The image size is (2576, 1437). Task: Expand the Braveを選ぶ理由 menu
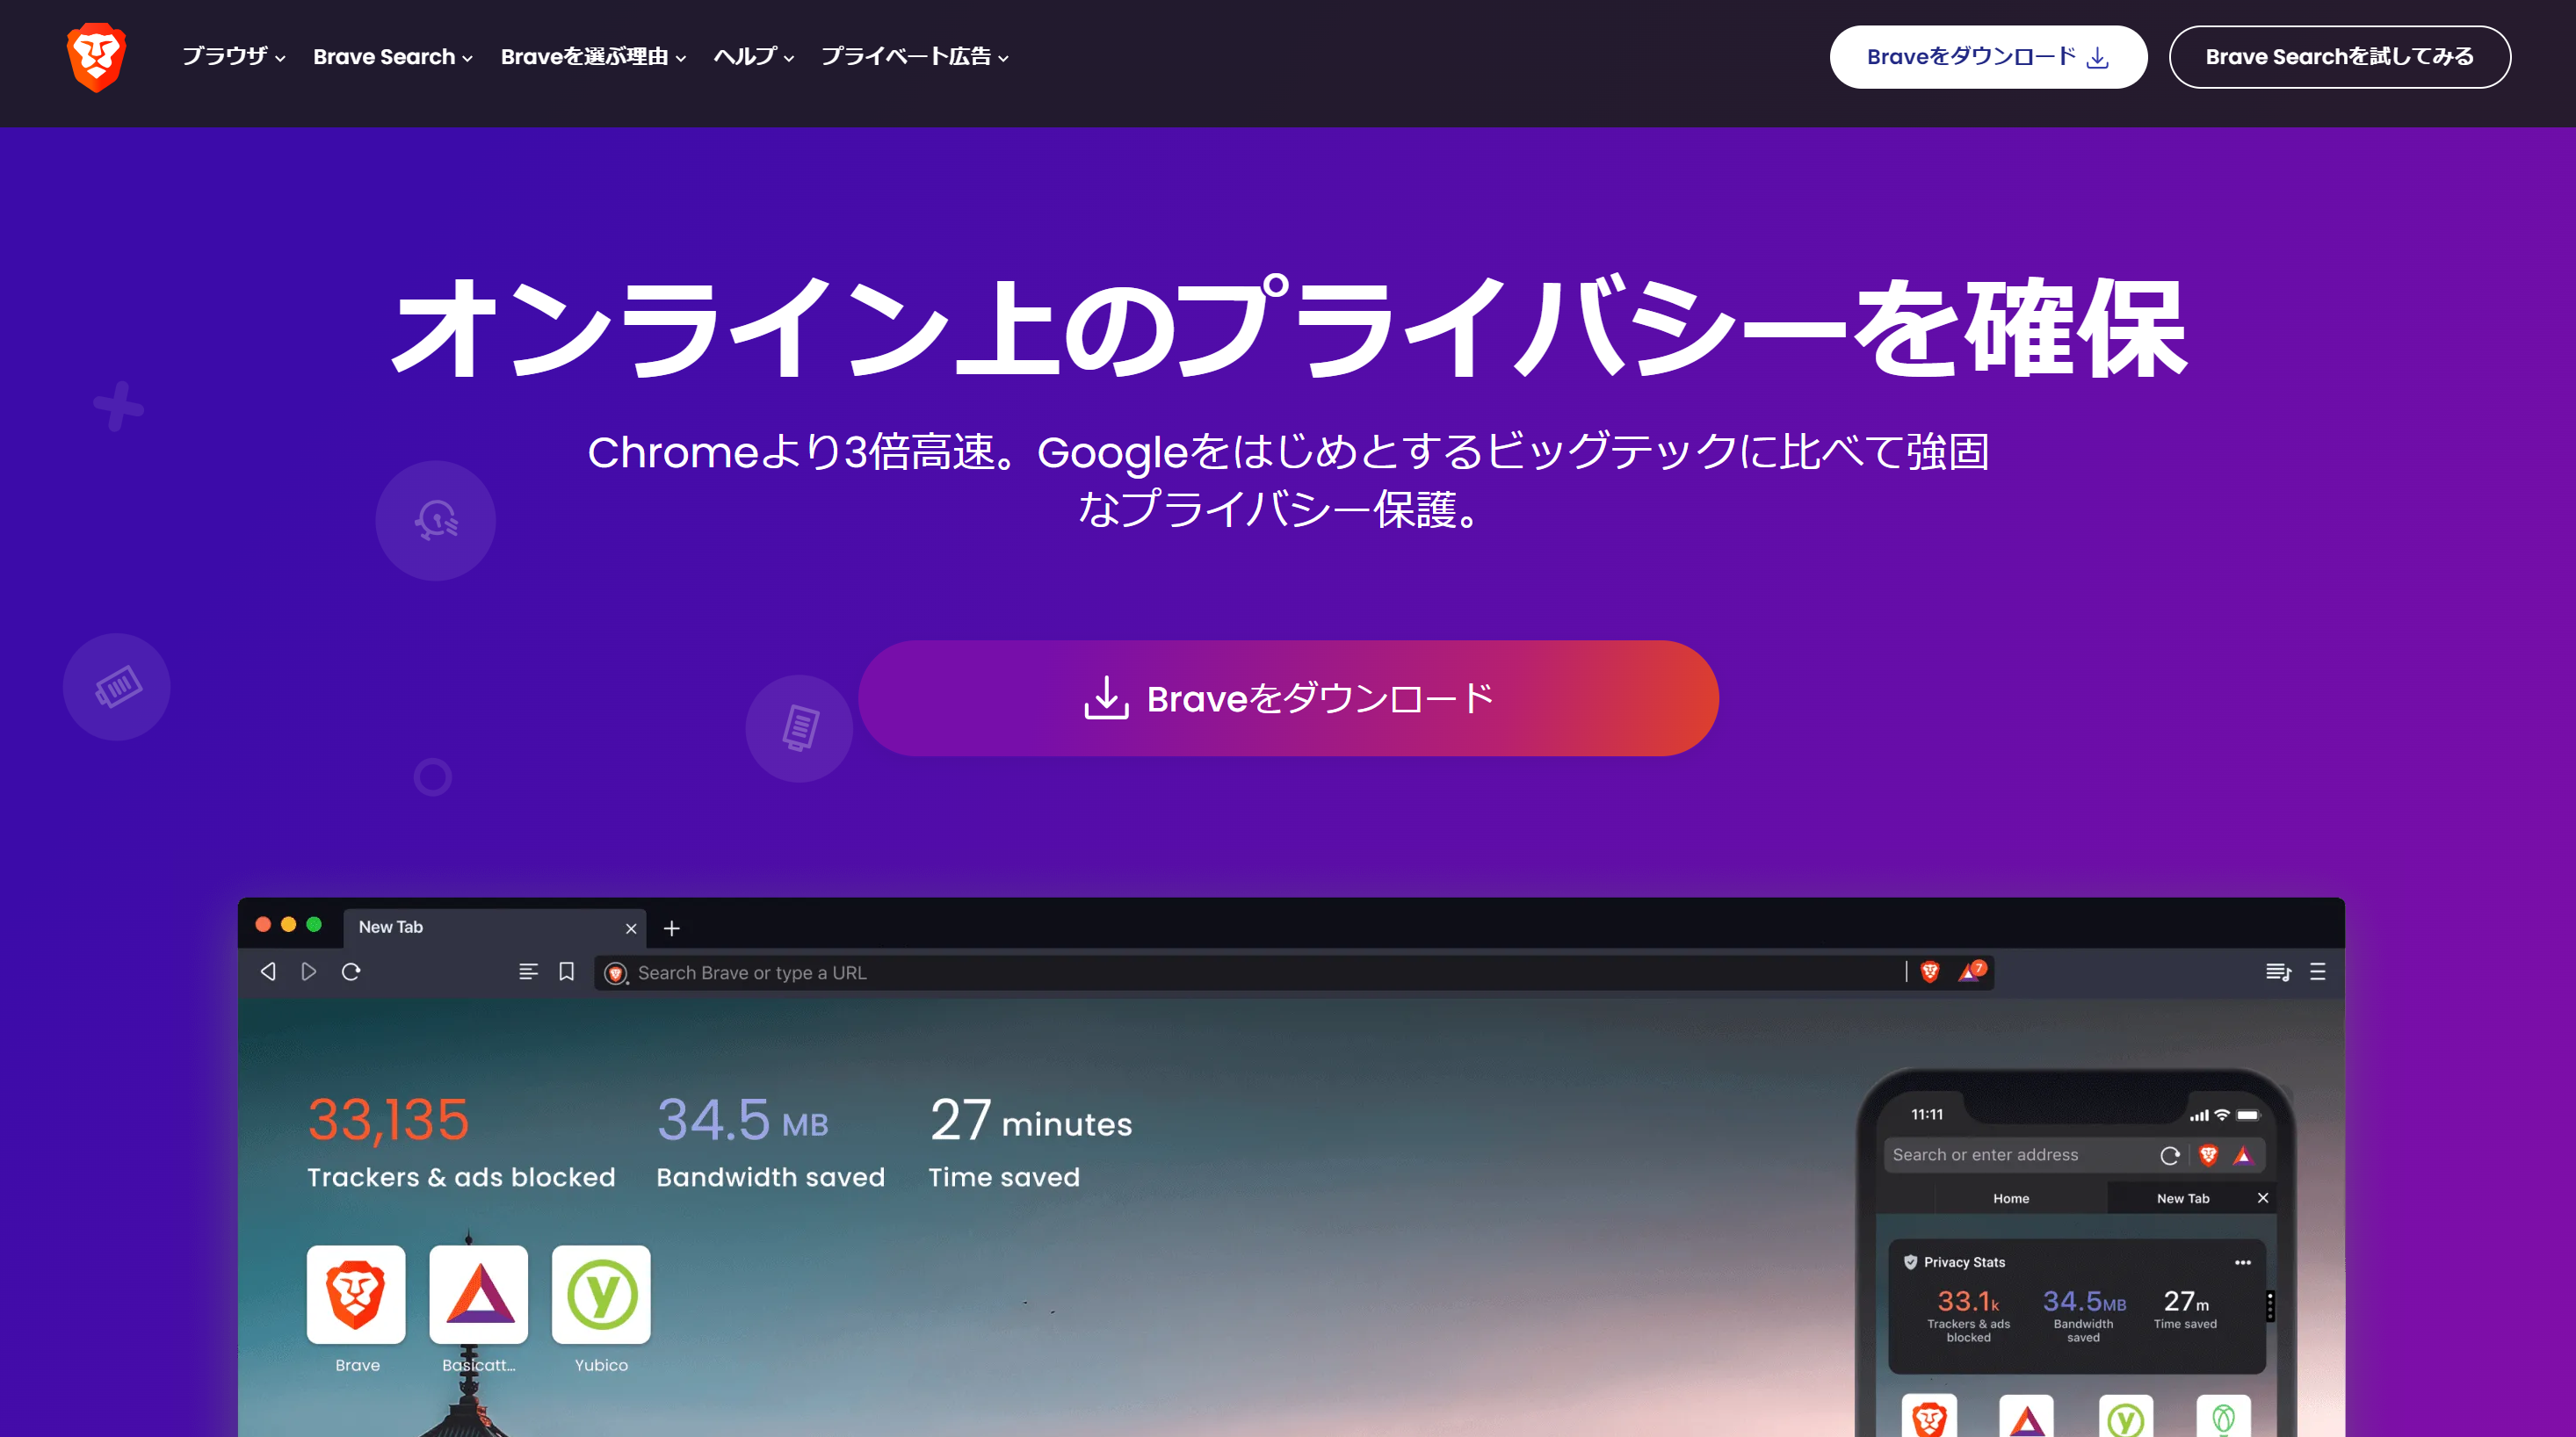pos(593,57)
